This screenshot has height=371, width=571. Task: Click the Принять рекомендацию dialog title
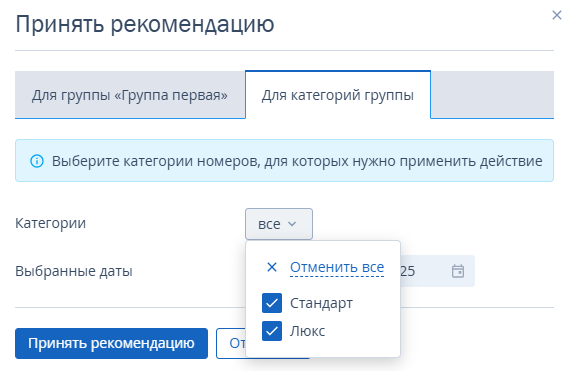click(x=145, y=25)
